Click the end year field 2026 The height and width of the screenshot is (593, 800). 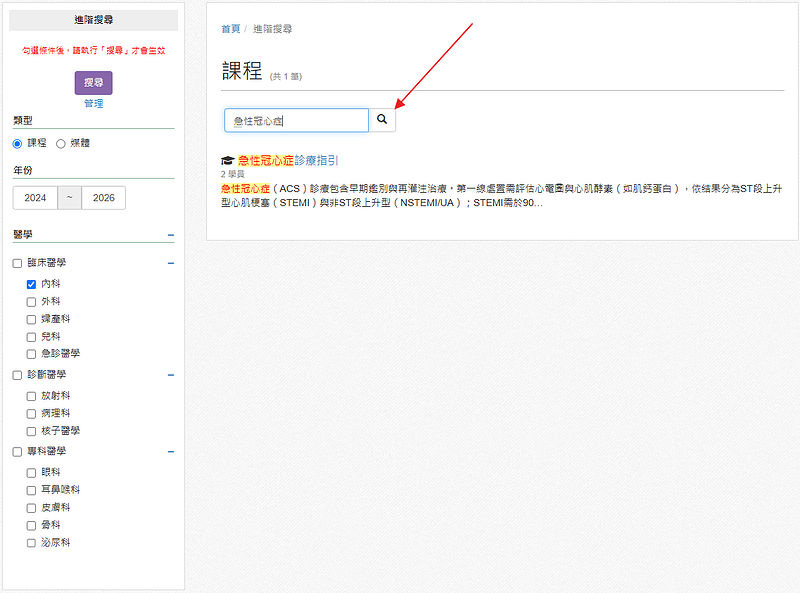coord(104,198)
